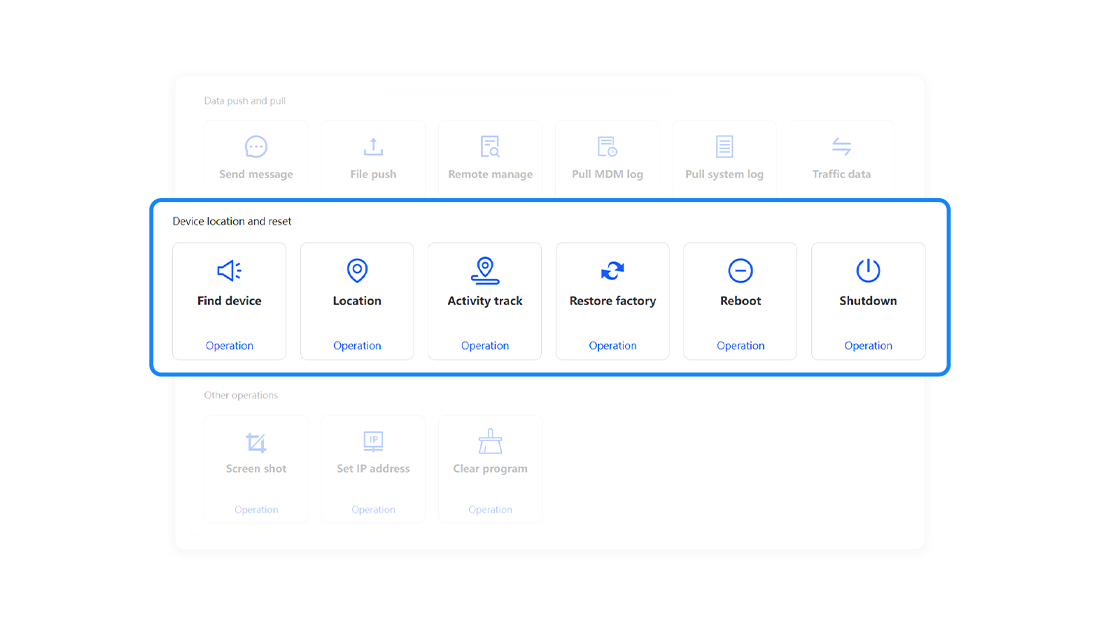Click the Restore factory refresh icon
The height and width of the screenshot is (620, 1100).
point(612,271)
